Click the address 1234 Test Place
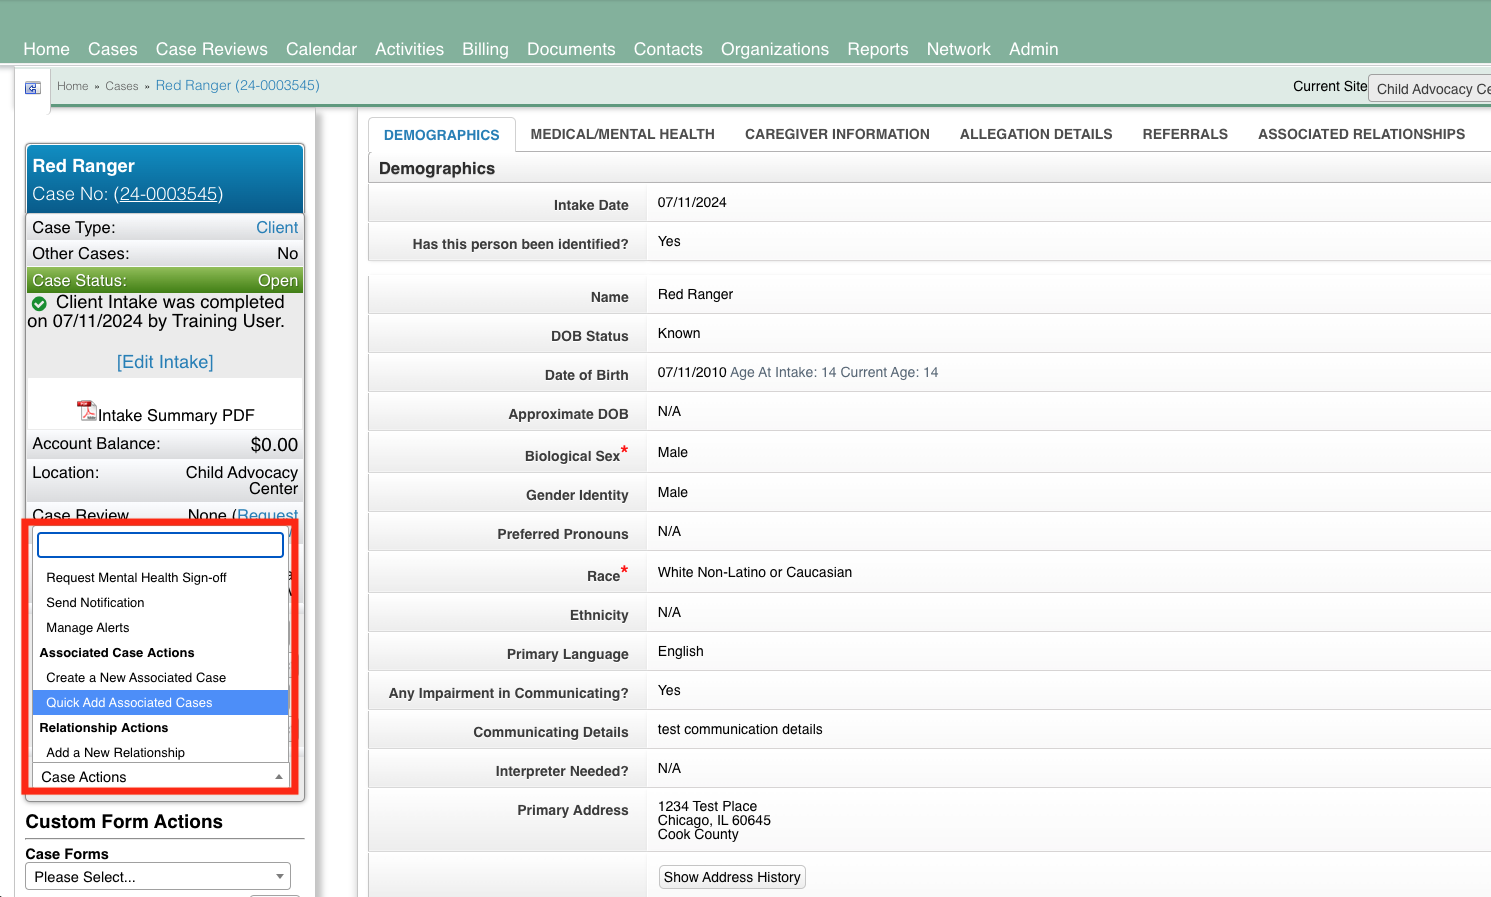This screenshot has width=1491, height=897. 707,806
